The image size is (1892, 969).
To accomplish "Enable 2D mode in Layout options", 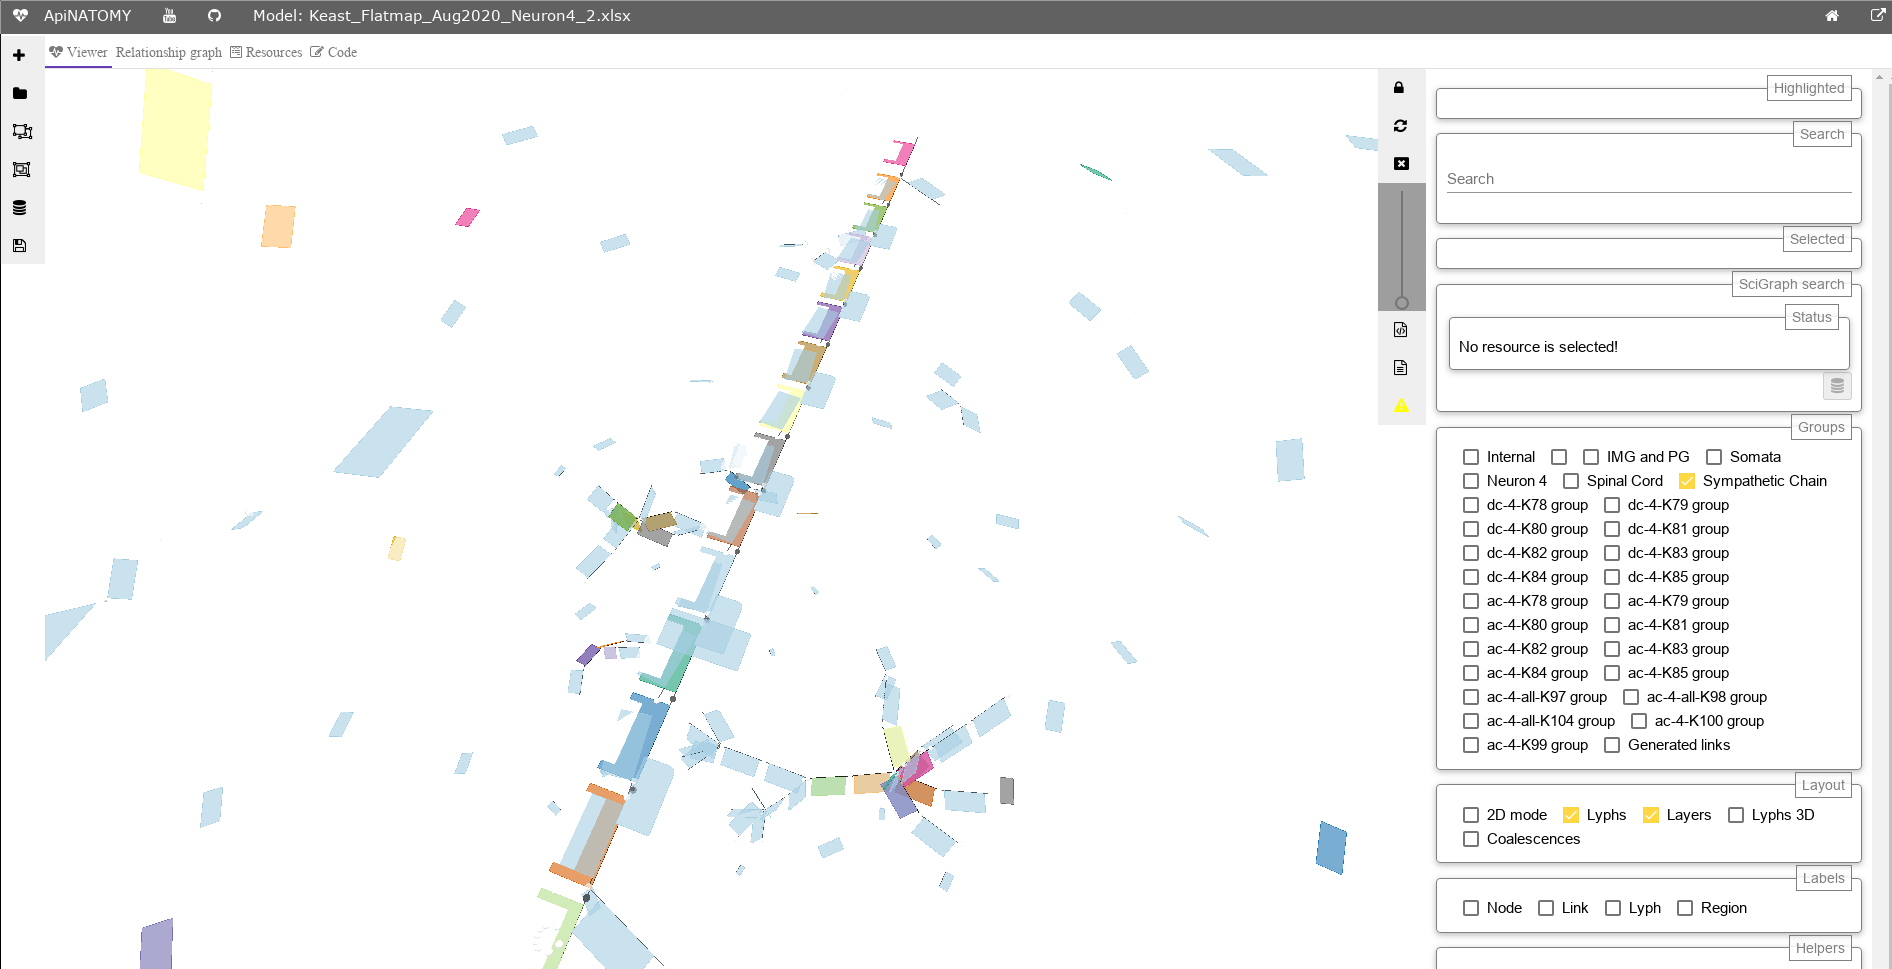I will pyautogui.click(x=1470, y=815).
